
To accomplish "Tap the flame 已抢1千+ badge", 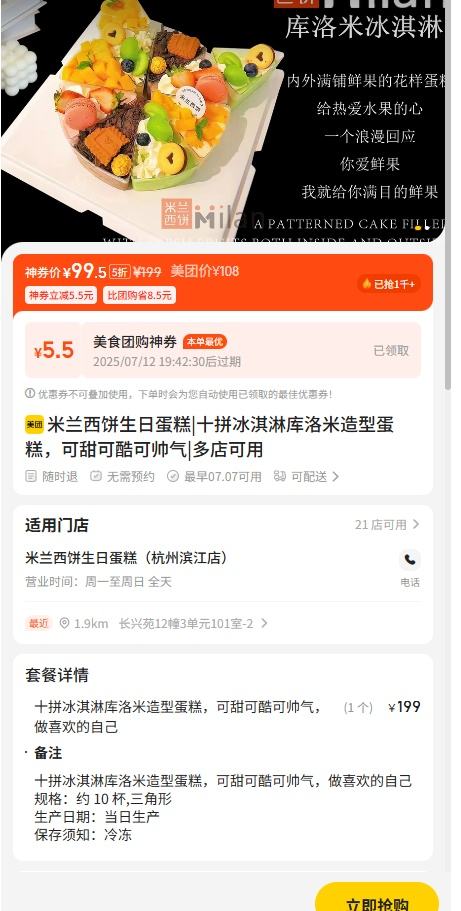I will pos(389,284).
